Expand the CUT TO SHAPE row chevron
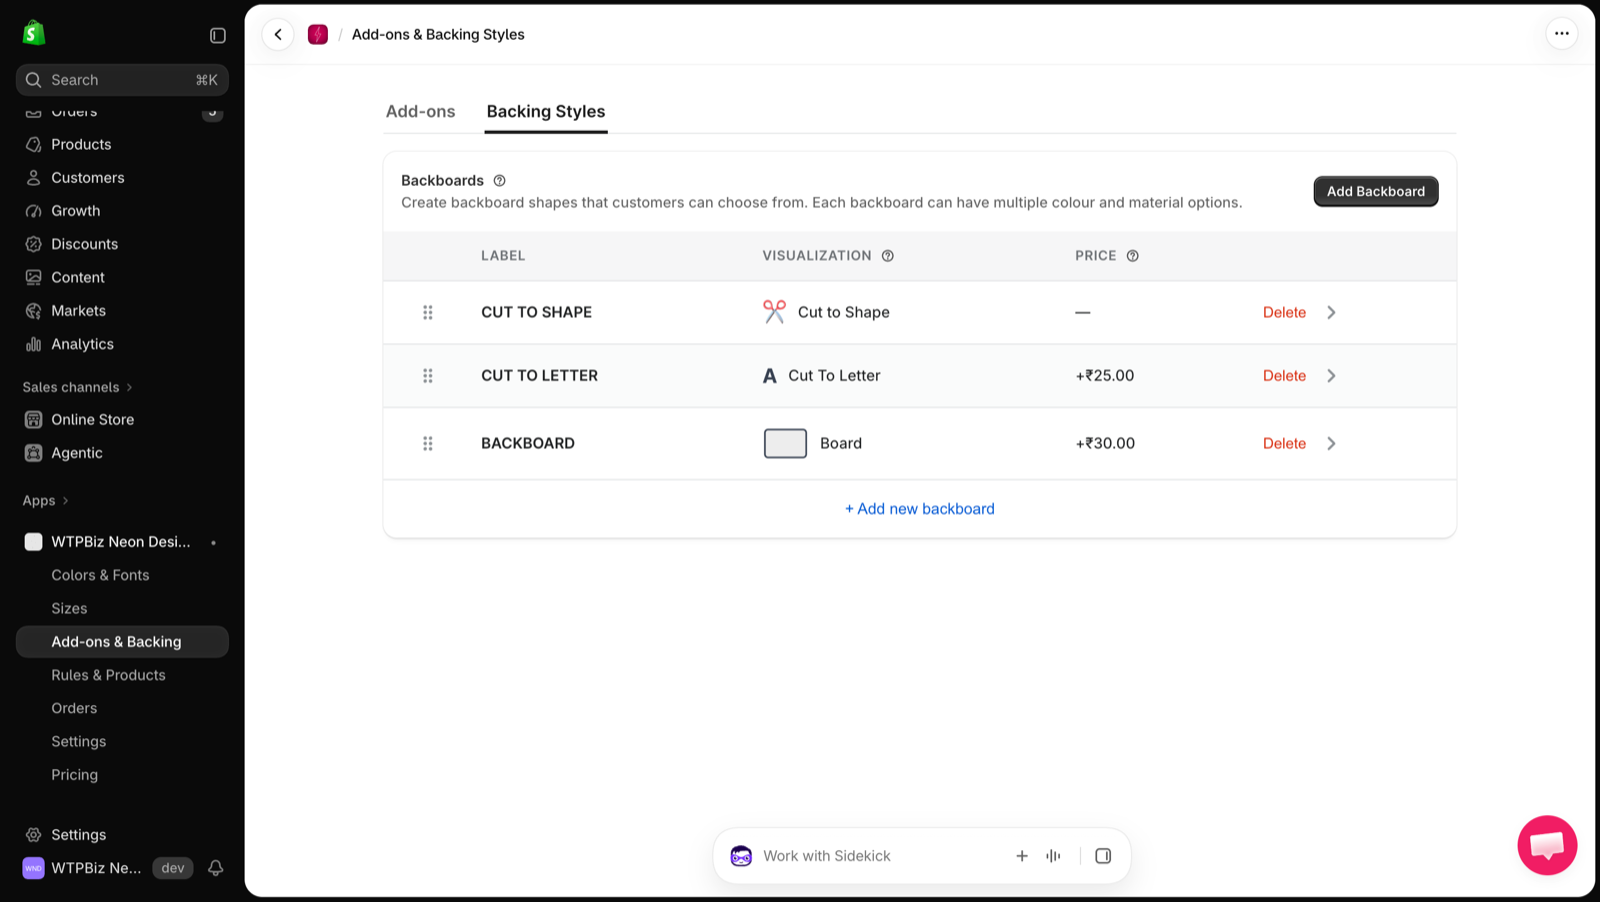The height and width of the screenshot is (902, 1600). pyautogui.click(x=1331, y=313)
